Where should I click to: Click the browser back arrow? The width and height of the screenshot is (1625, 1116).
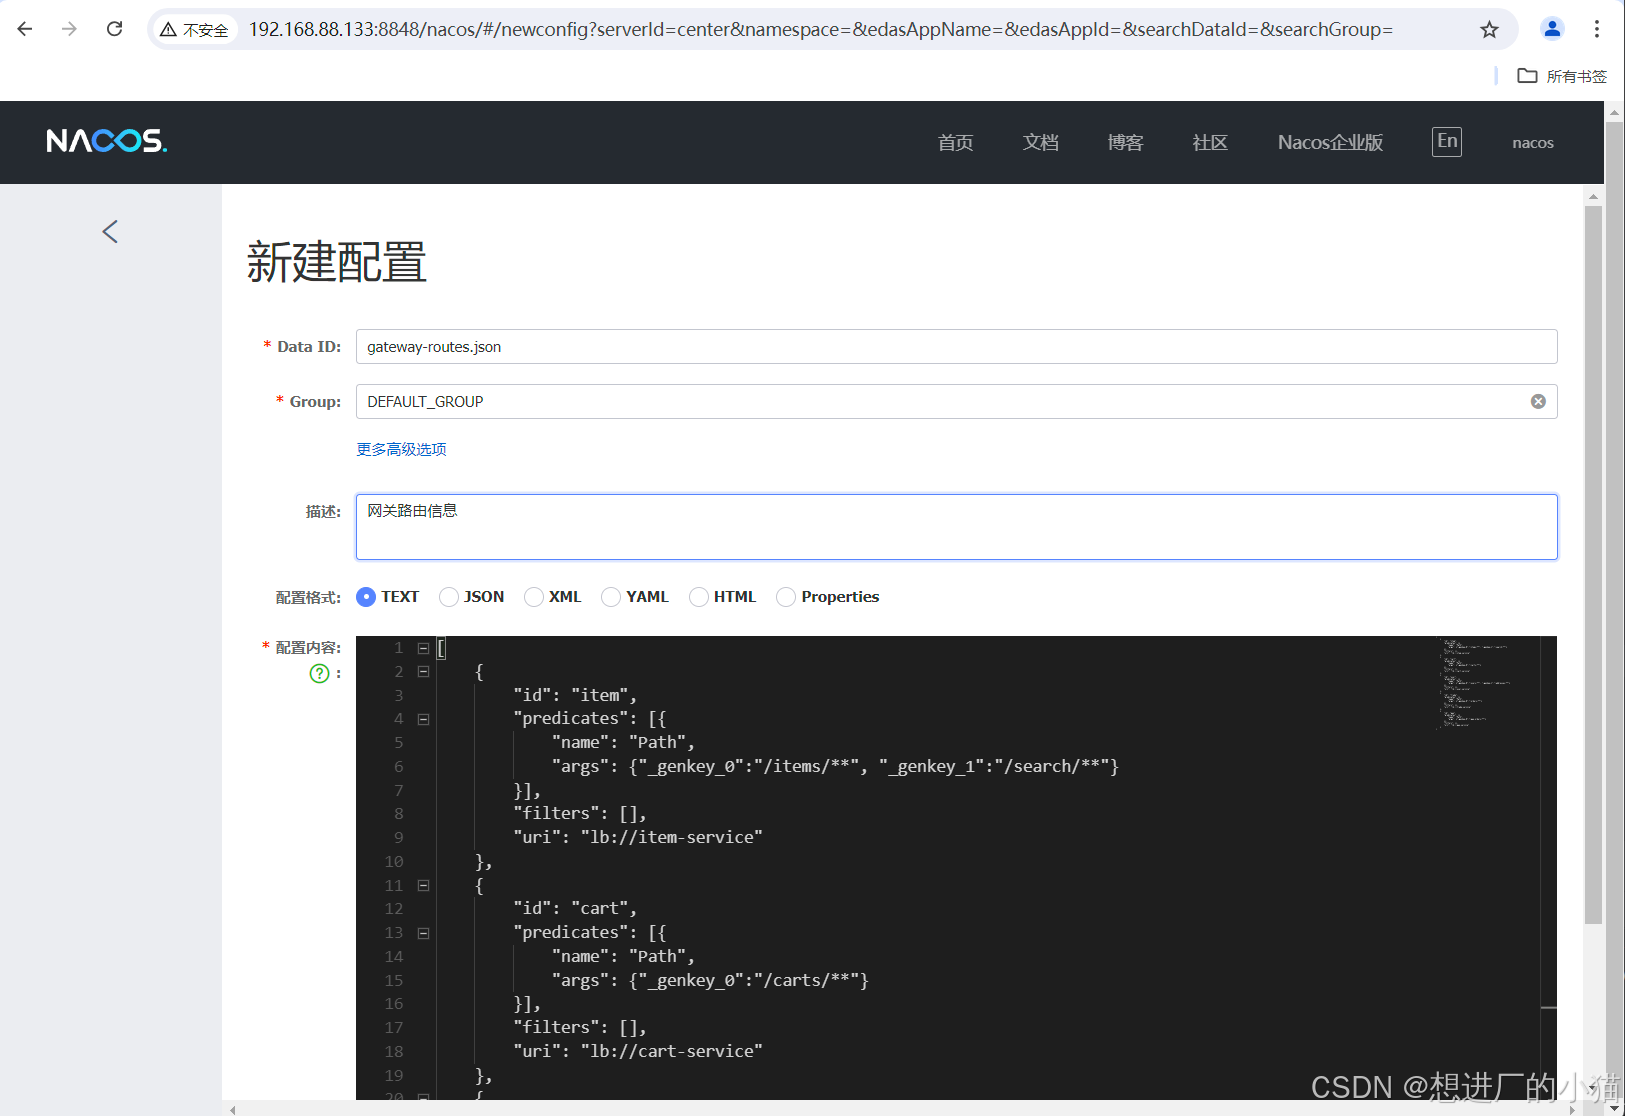(x=25, y=29)
